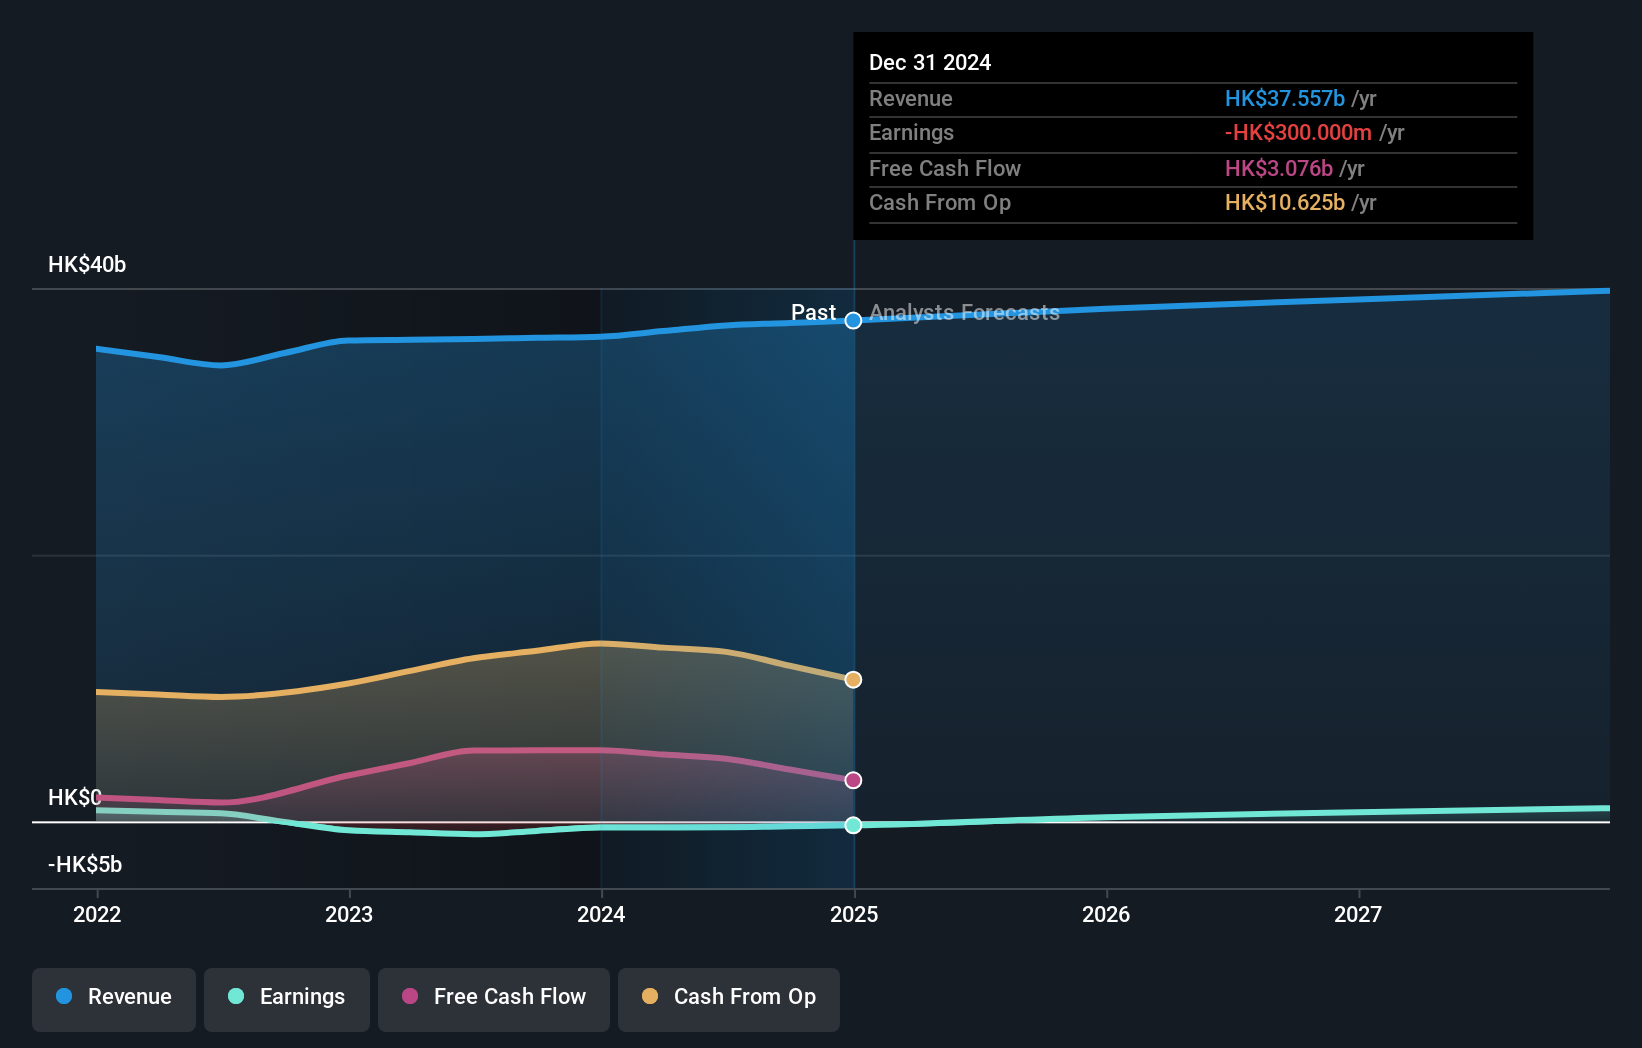1642x1048 pixels.
Task: Click the -HK$5b y-axis label
Action: click(85, 865)
